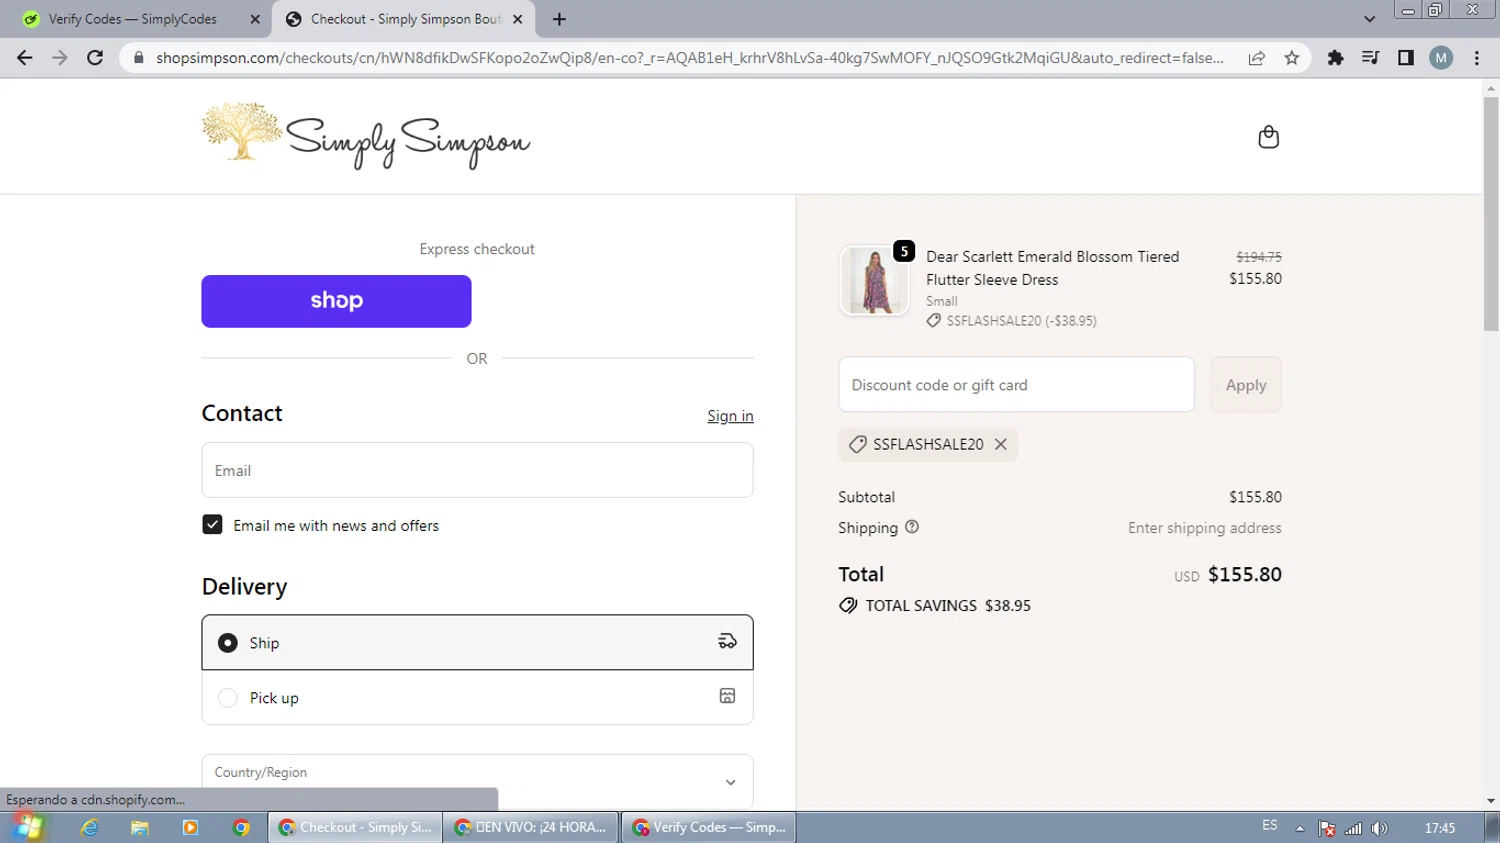The width and height of the screenshot is (1500, 843).
Task: Click Enter shipping address text
Action: (x=1204, y=528)
